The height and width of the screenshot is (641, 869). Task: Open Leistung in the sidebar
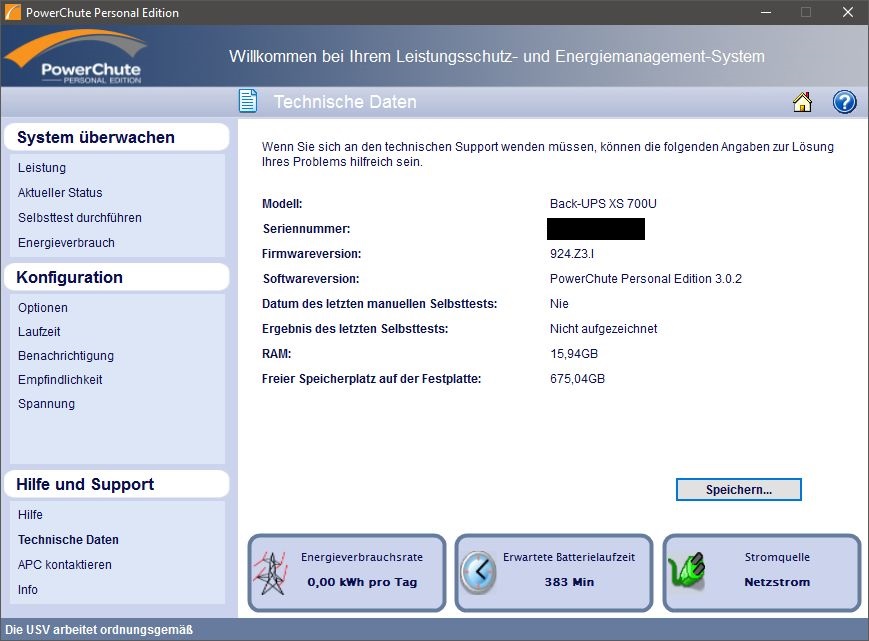[42, 168]
